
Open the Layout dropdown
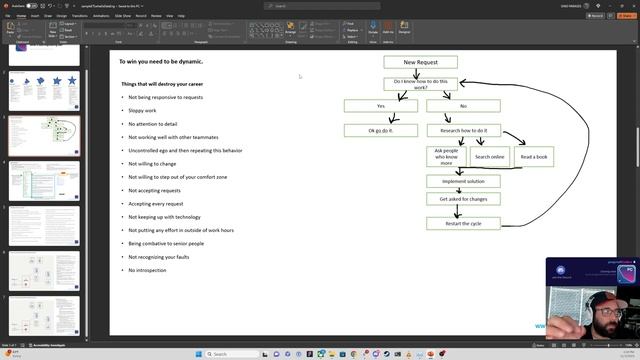(x=68, y=24)
